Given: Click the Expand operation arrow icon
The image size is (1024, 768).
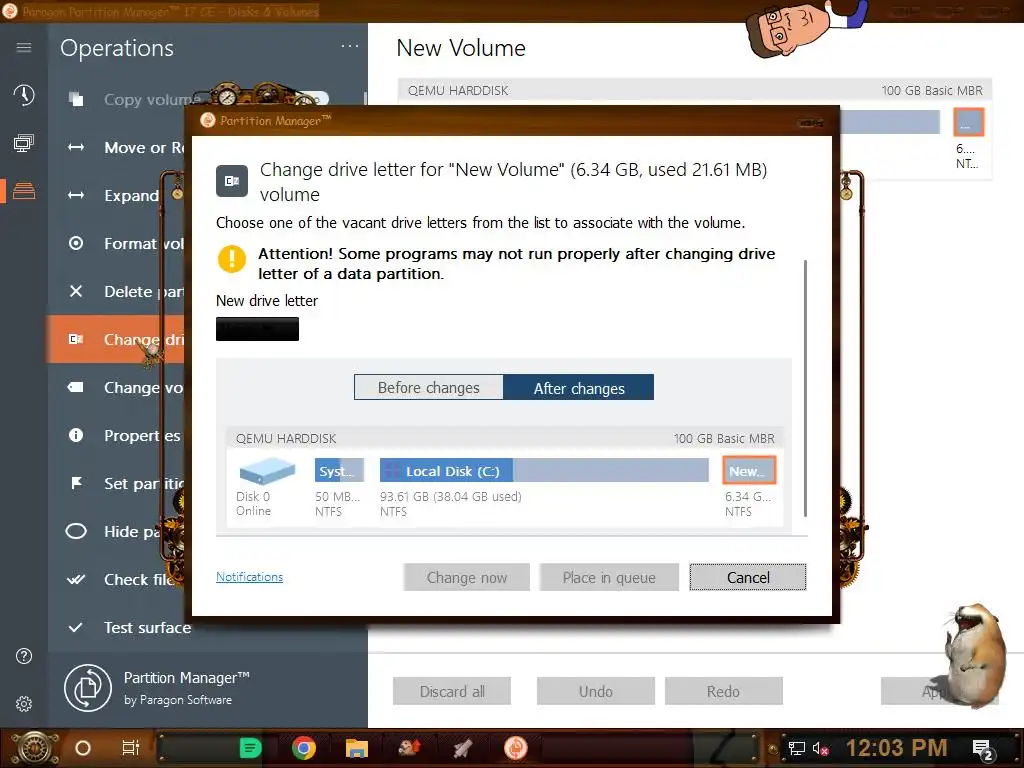Looking at the screenshot, I should click(x=76, y=195).
